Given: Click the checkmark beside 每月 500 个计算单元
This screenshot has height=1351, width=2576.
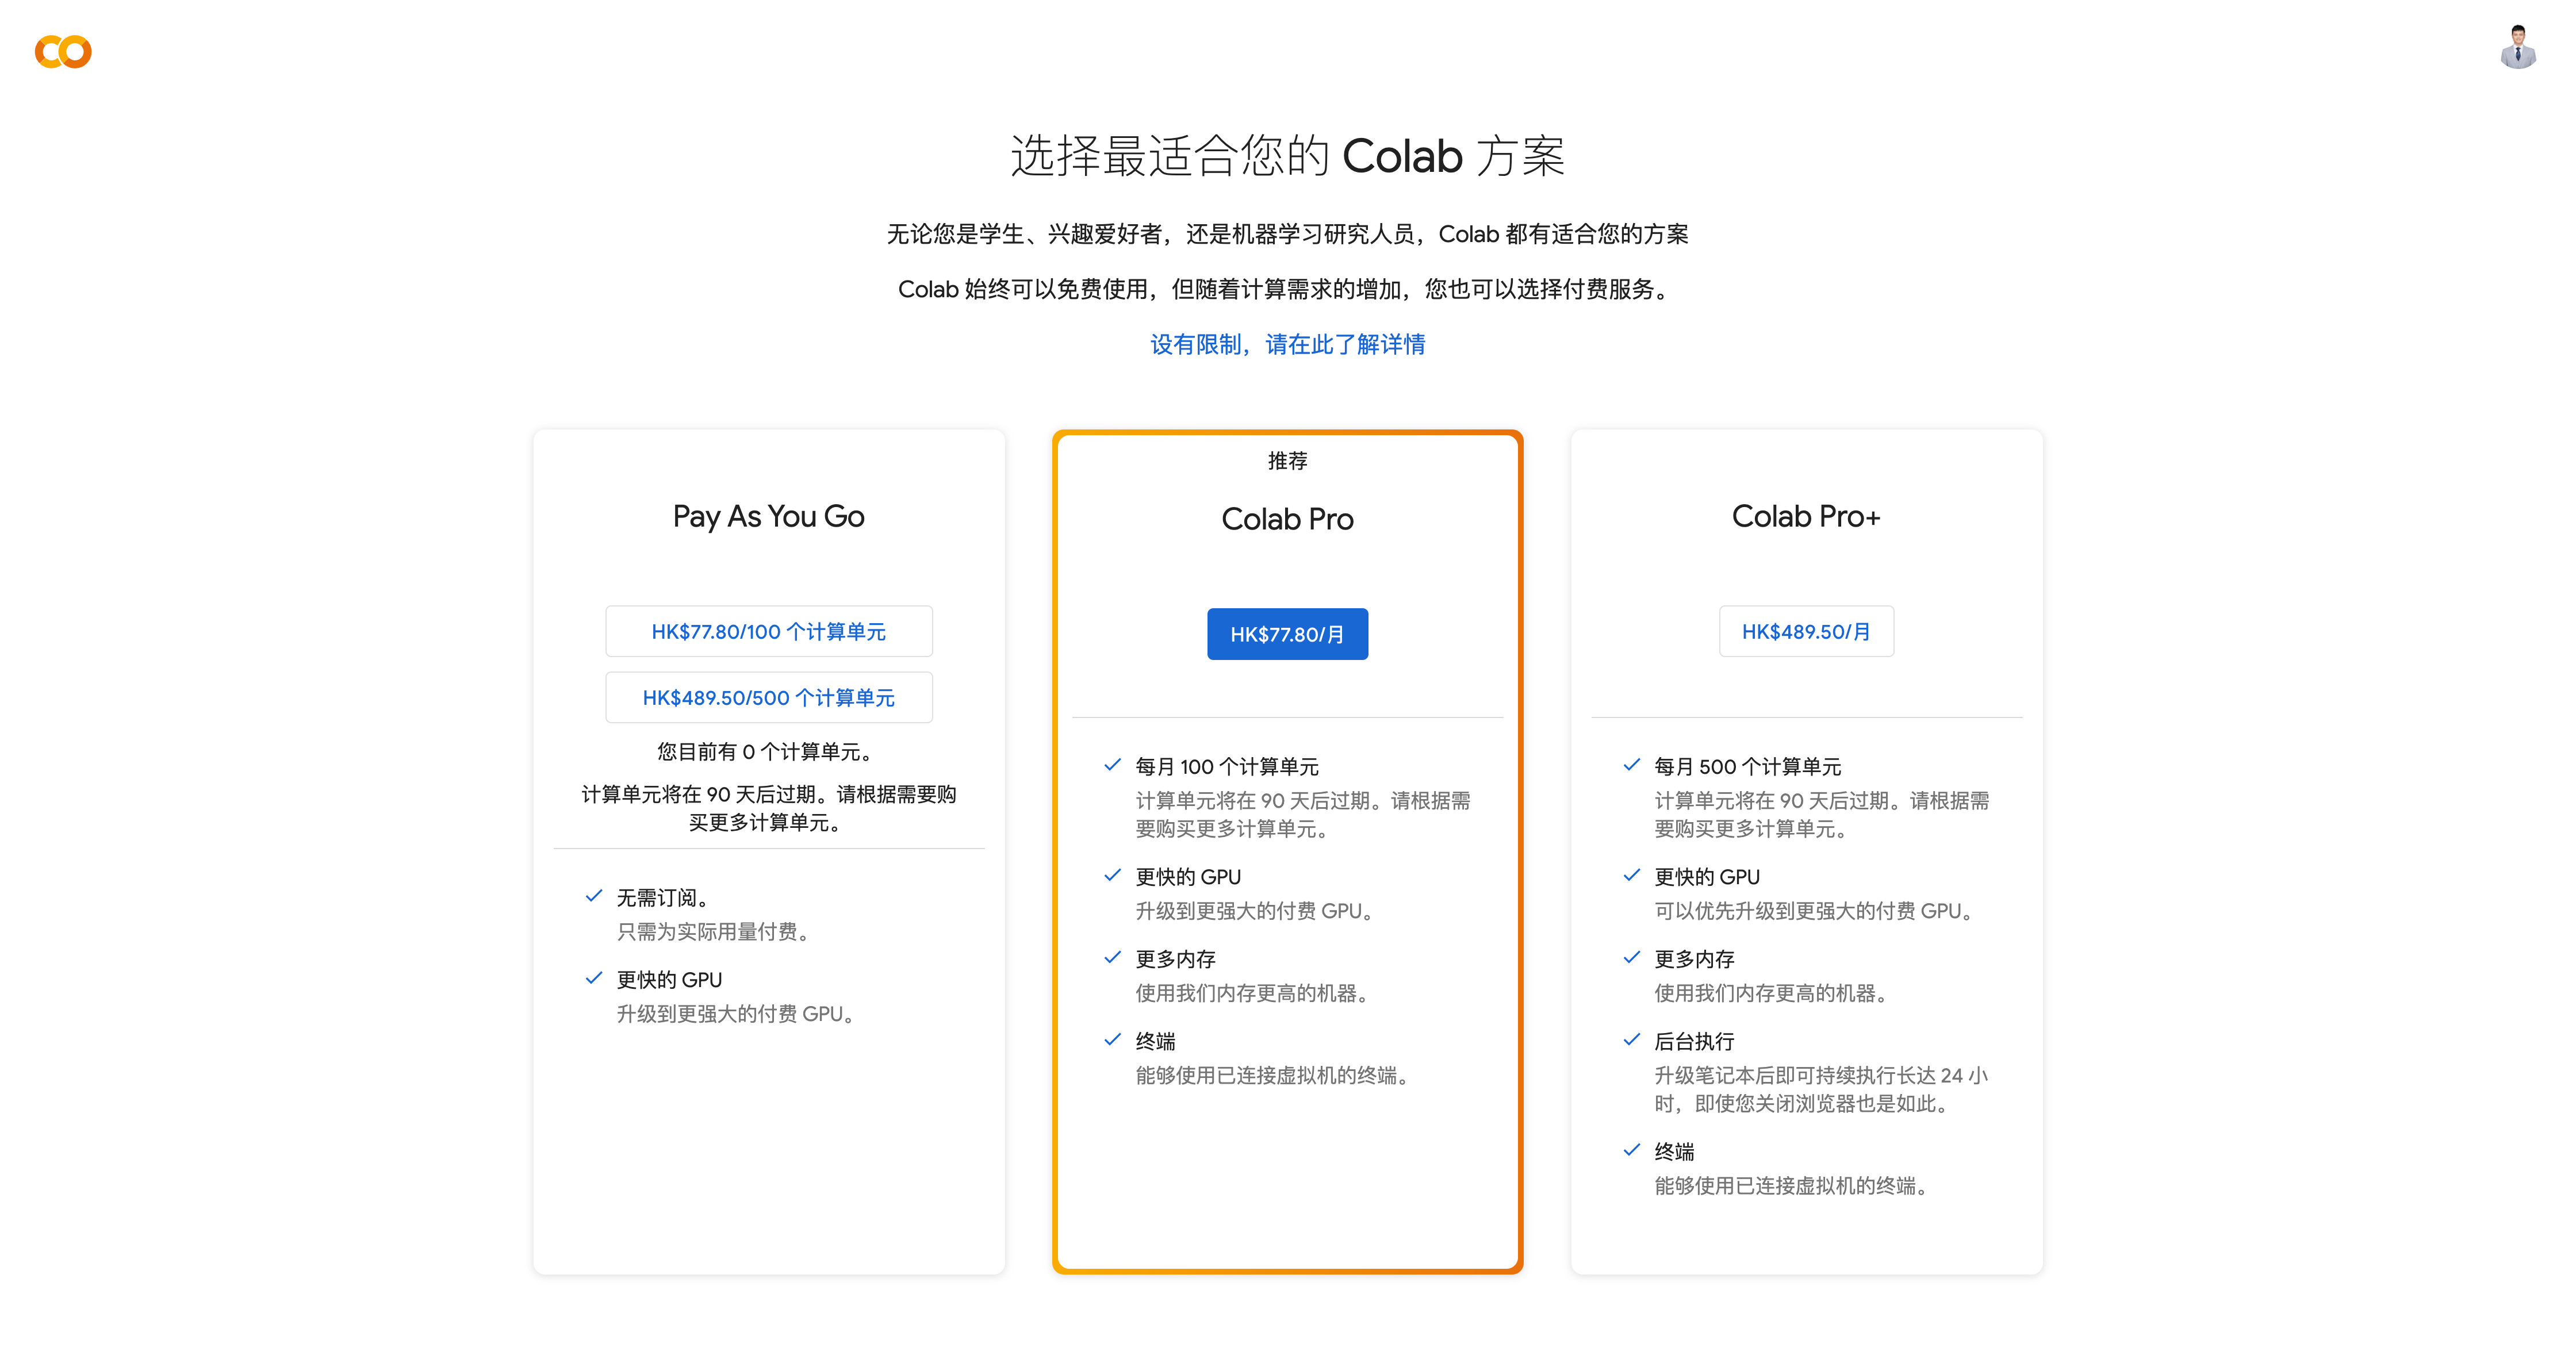Looking at the screenshot, I should point(1631,765).
